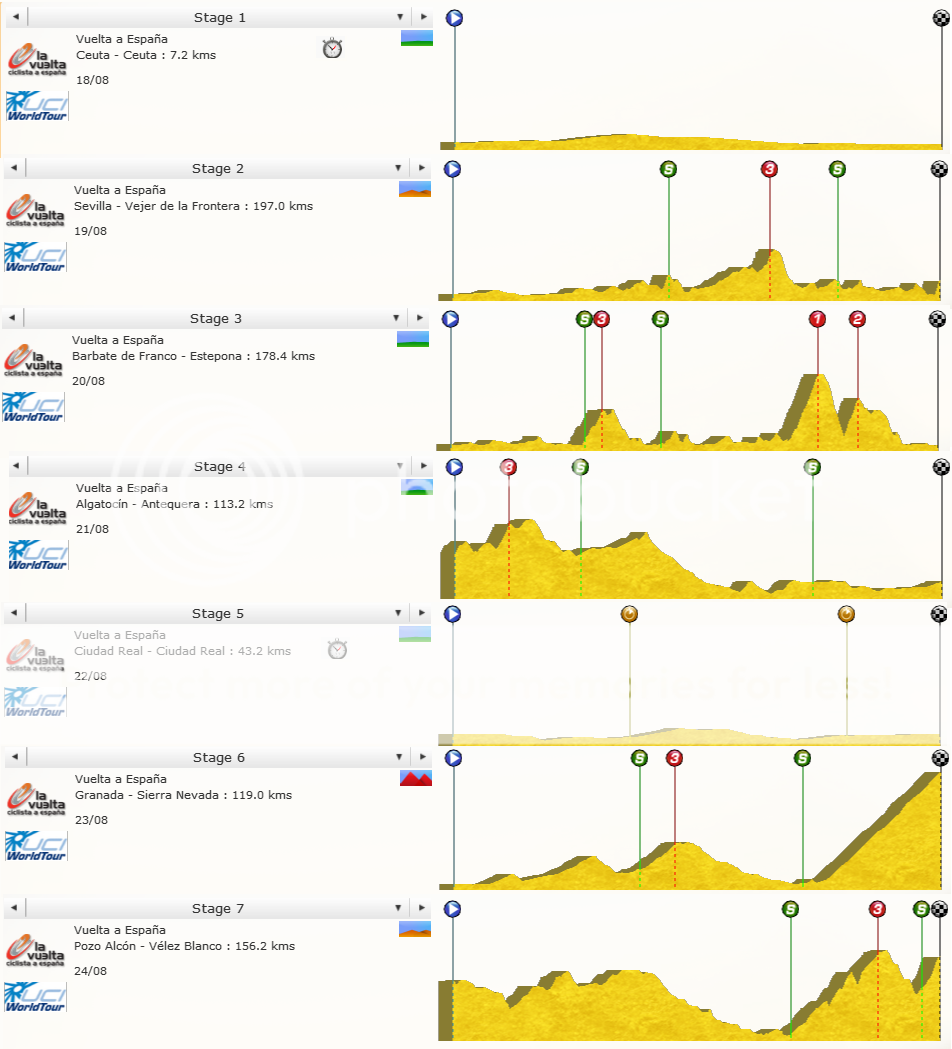This screenshot has width=952, height=1049.
Task: Click the red mountain terrain icon for Stage 6
Action: coord(417,776)
